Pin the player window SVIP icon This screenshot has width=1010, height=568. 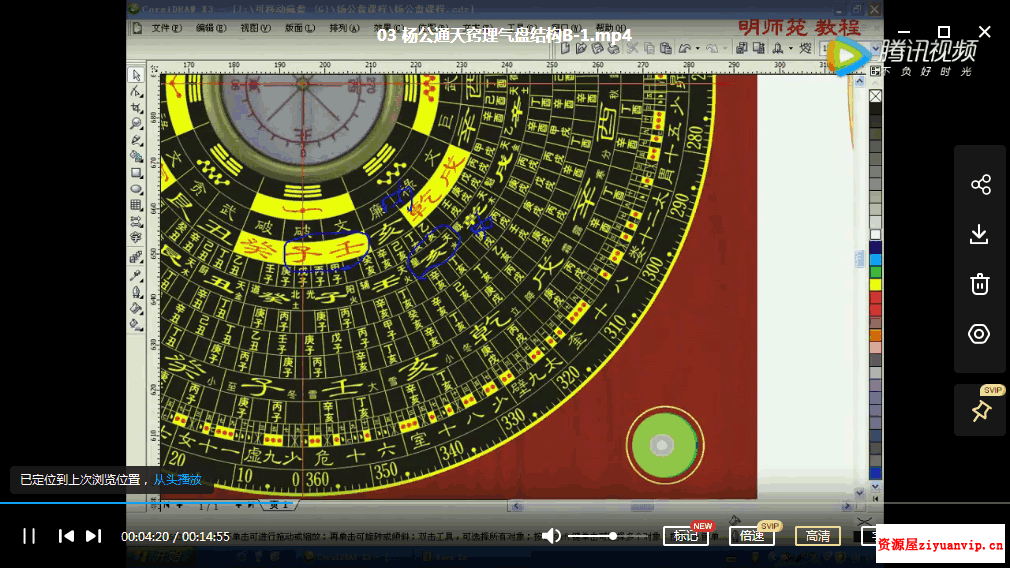(981, 411)
